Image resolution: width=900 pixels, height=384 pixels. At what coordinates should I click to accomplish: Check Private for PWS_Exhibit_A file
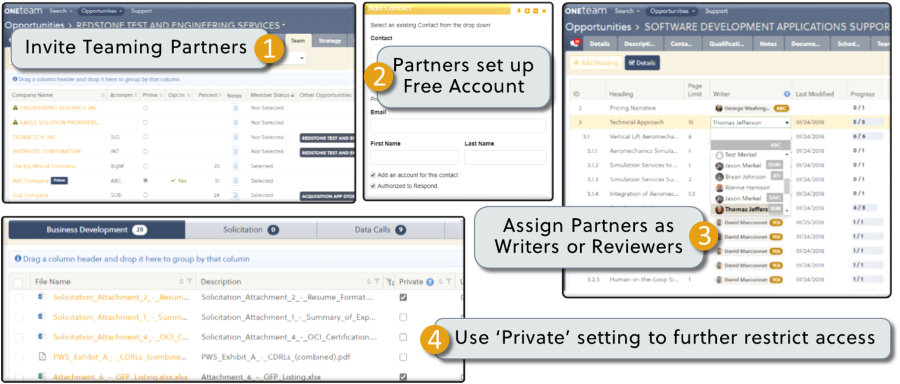coord(403,356)
